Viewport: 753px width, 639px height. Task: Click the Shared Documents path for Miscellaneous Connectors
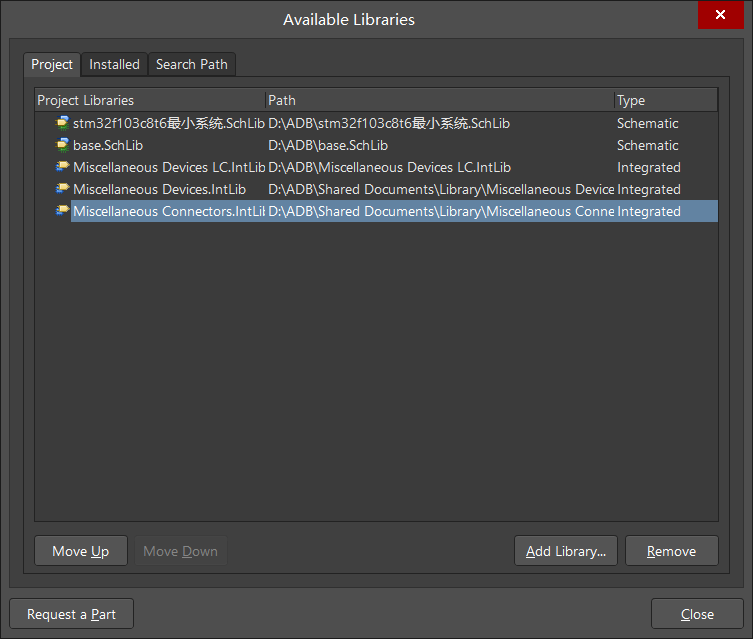(441, 211)
